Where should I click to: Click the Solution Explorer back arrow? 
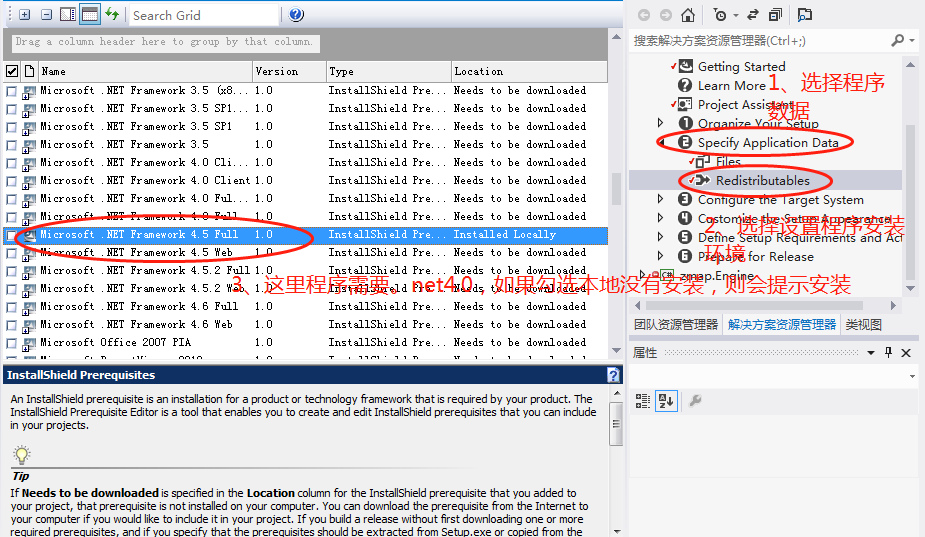pyautogui.click(x=644, y=15)
